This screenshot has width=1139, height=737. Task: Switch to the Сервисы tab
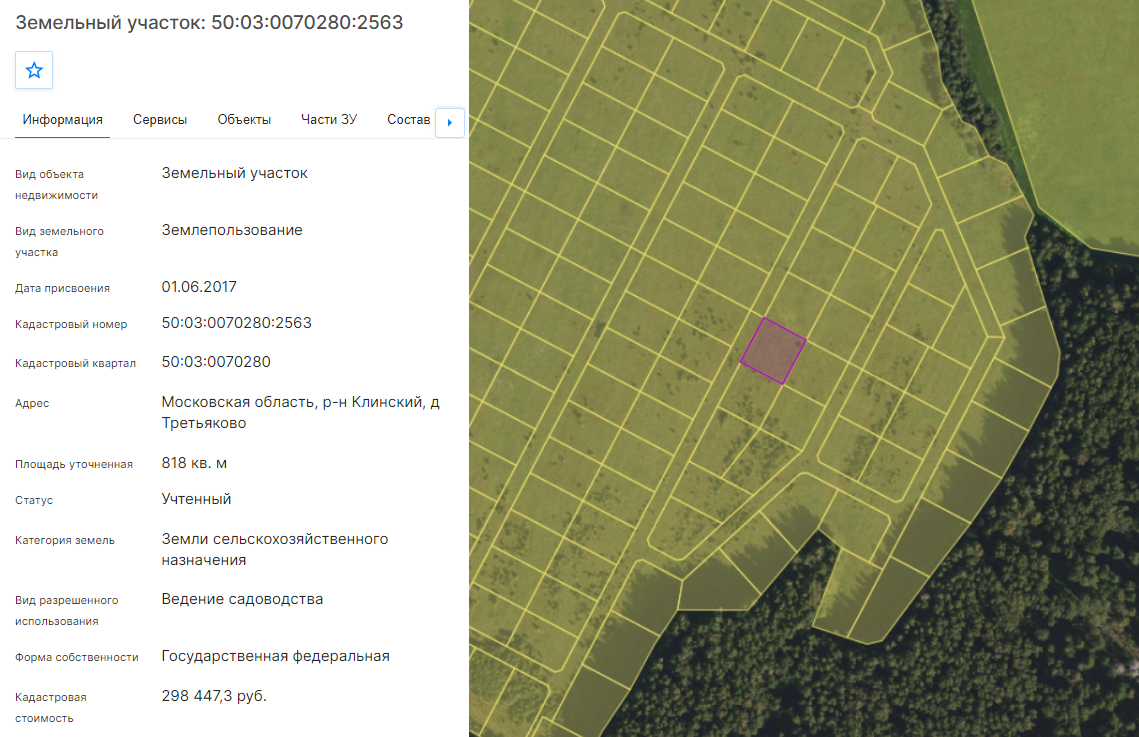click(x=160, y=120)
